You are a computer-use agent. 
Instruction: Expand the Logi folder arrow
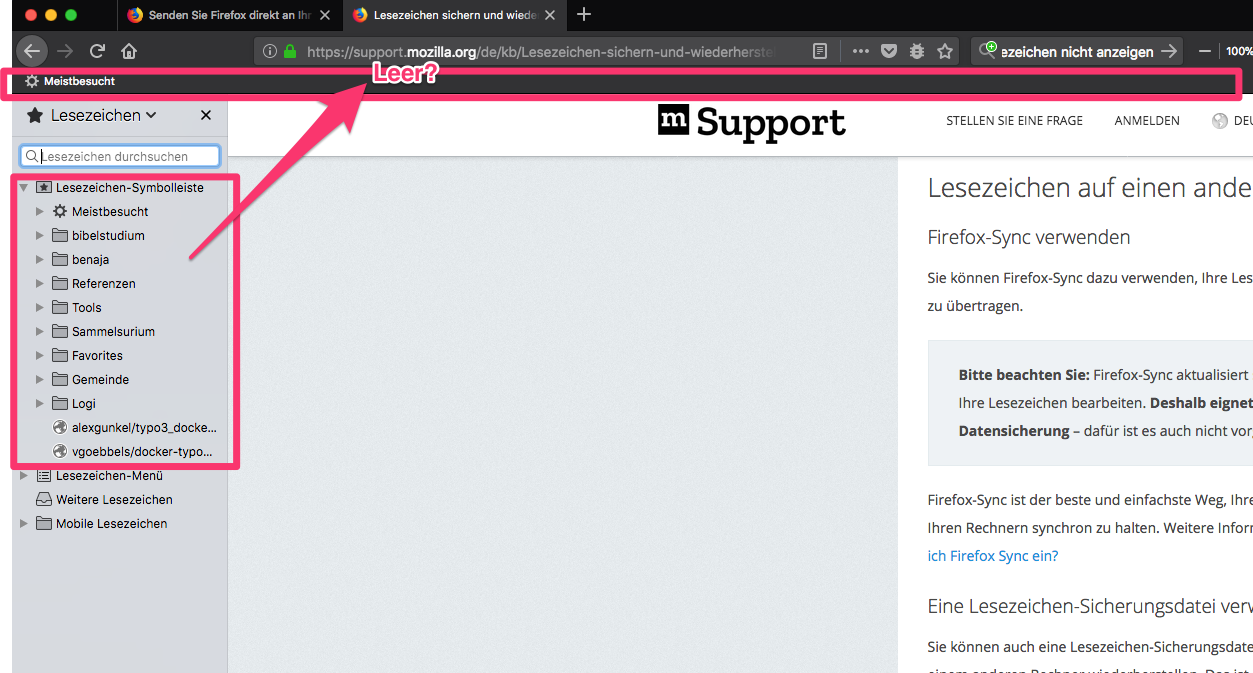pyautogui.click(x=40, y=403)
